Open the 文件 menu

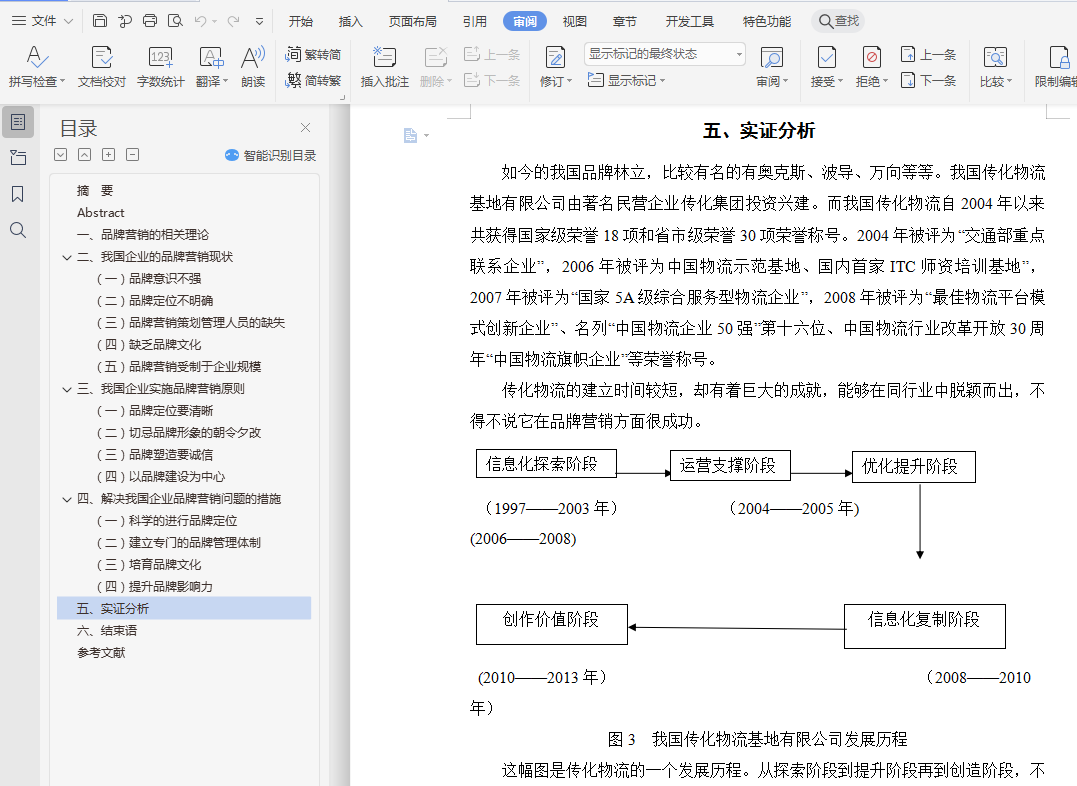tap(42, 21)
